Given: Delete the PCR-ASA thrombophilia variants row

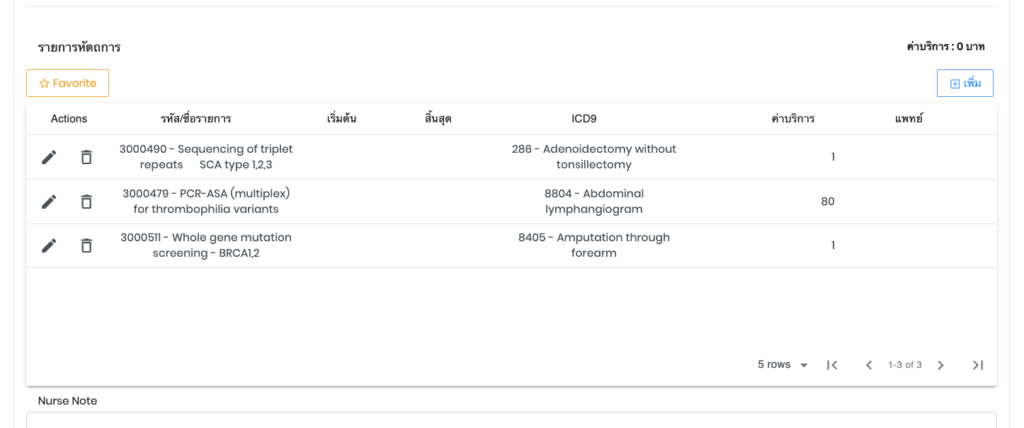Looking at the screenshot, I should pos(86,202).
